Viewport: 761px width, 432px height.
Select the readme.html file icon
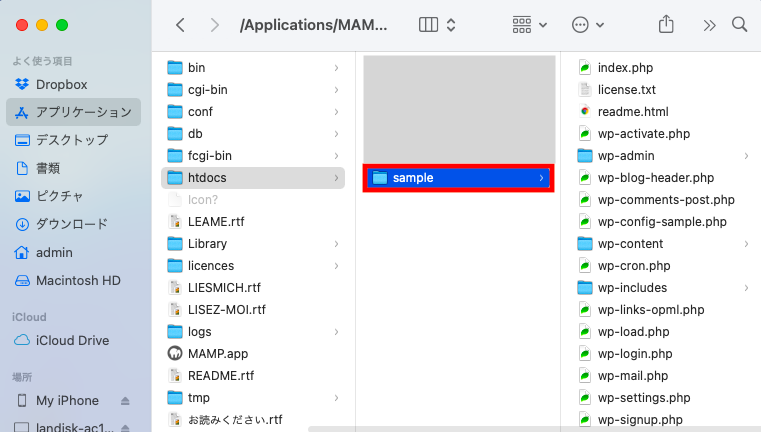point(585,112)
